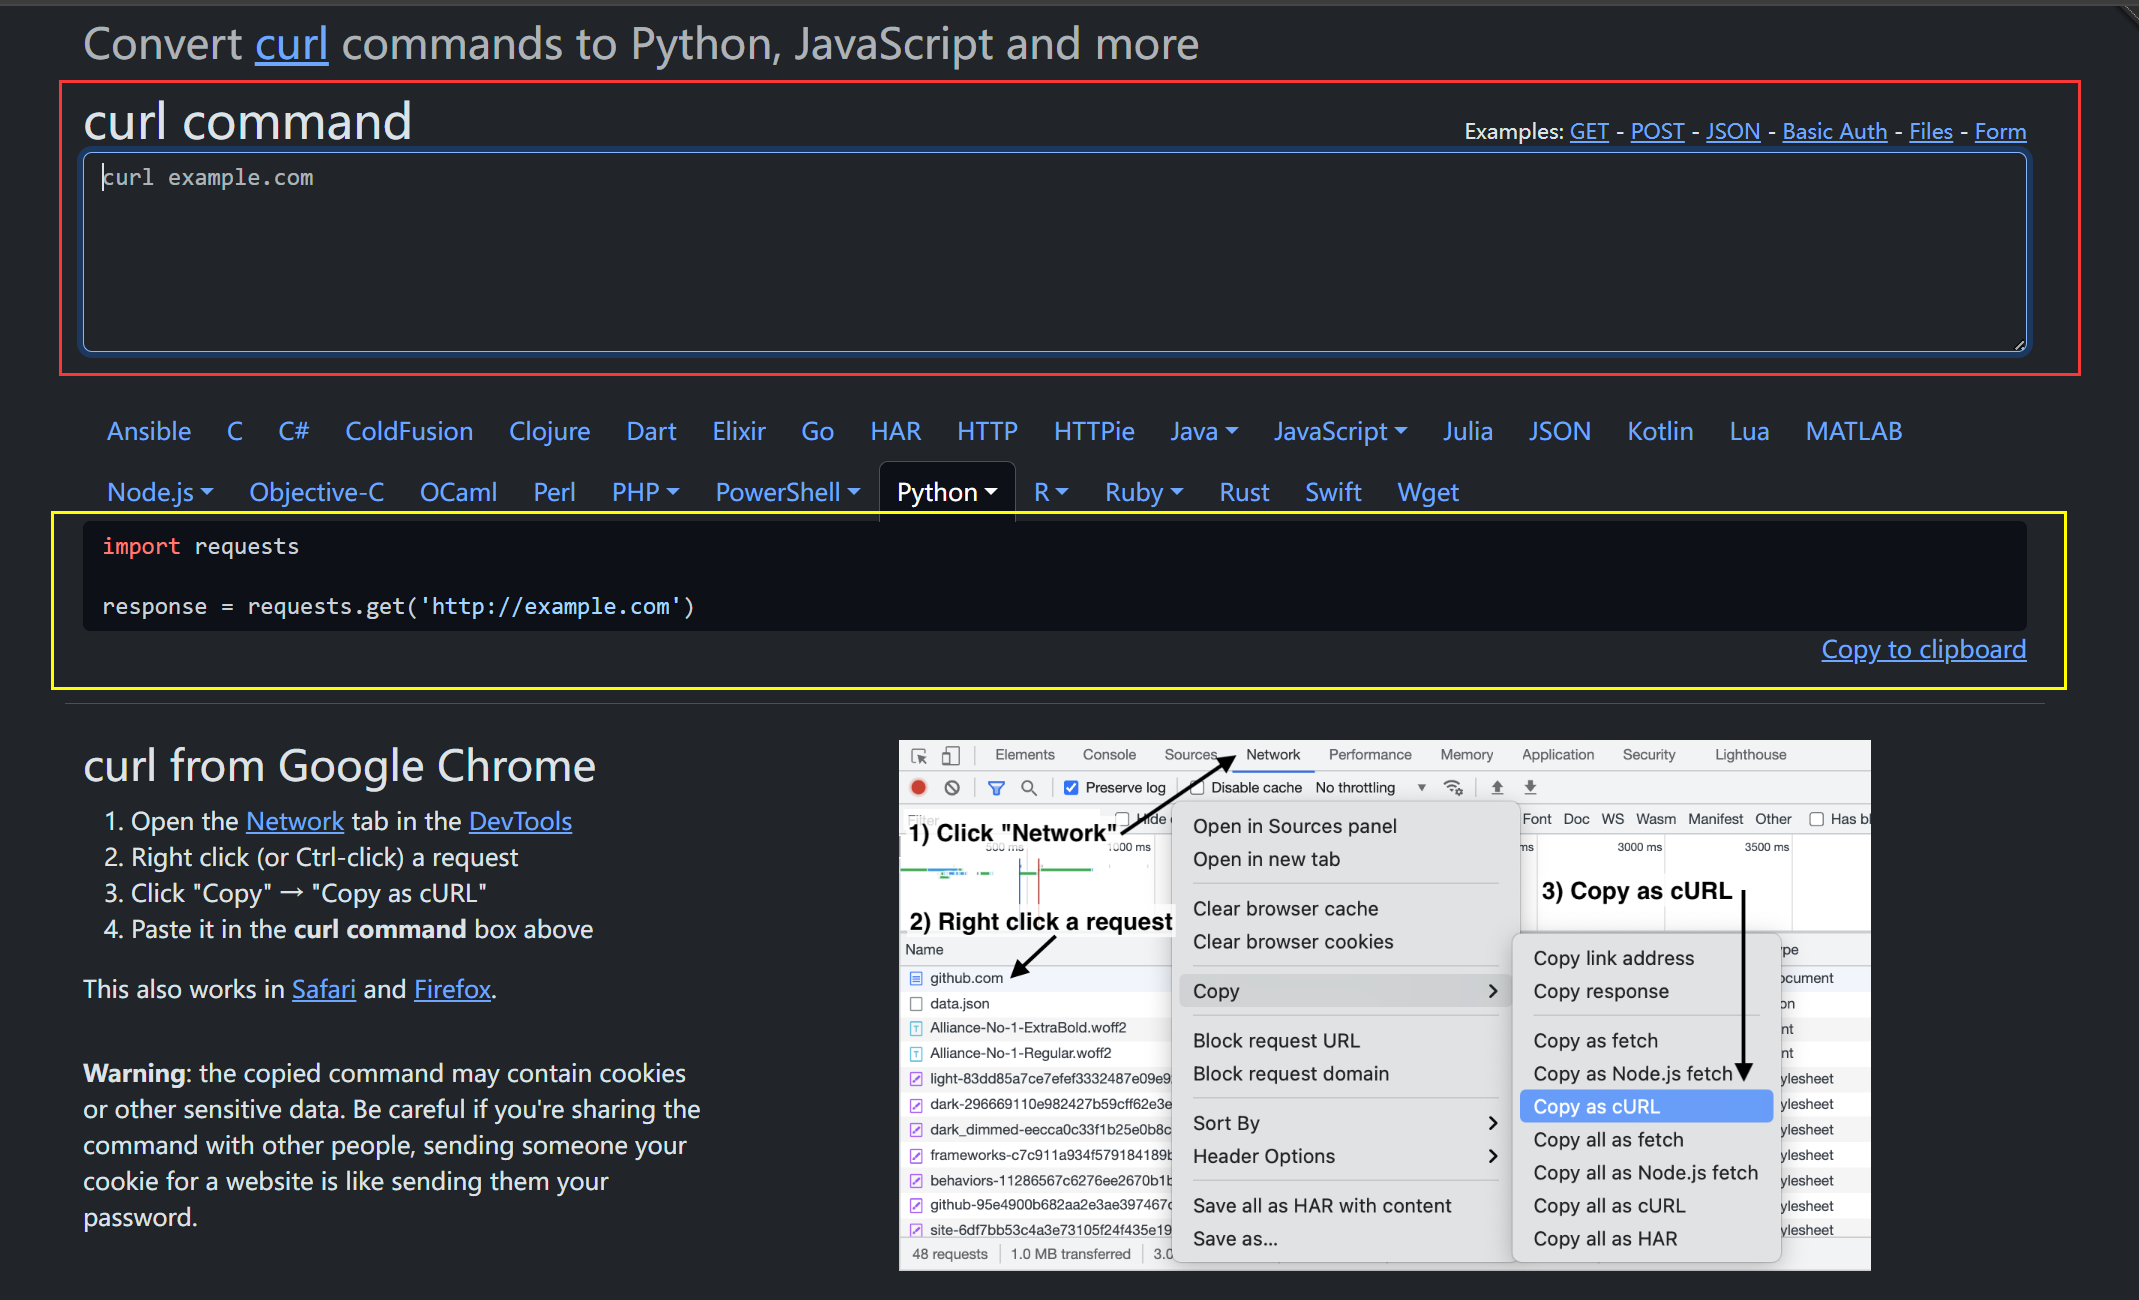
Task: Click inside the curl command text box
Action: (x=1054, y=252)
